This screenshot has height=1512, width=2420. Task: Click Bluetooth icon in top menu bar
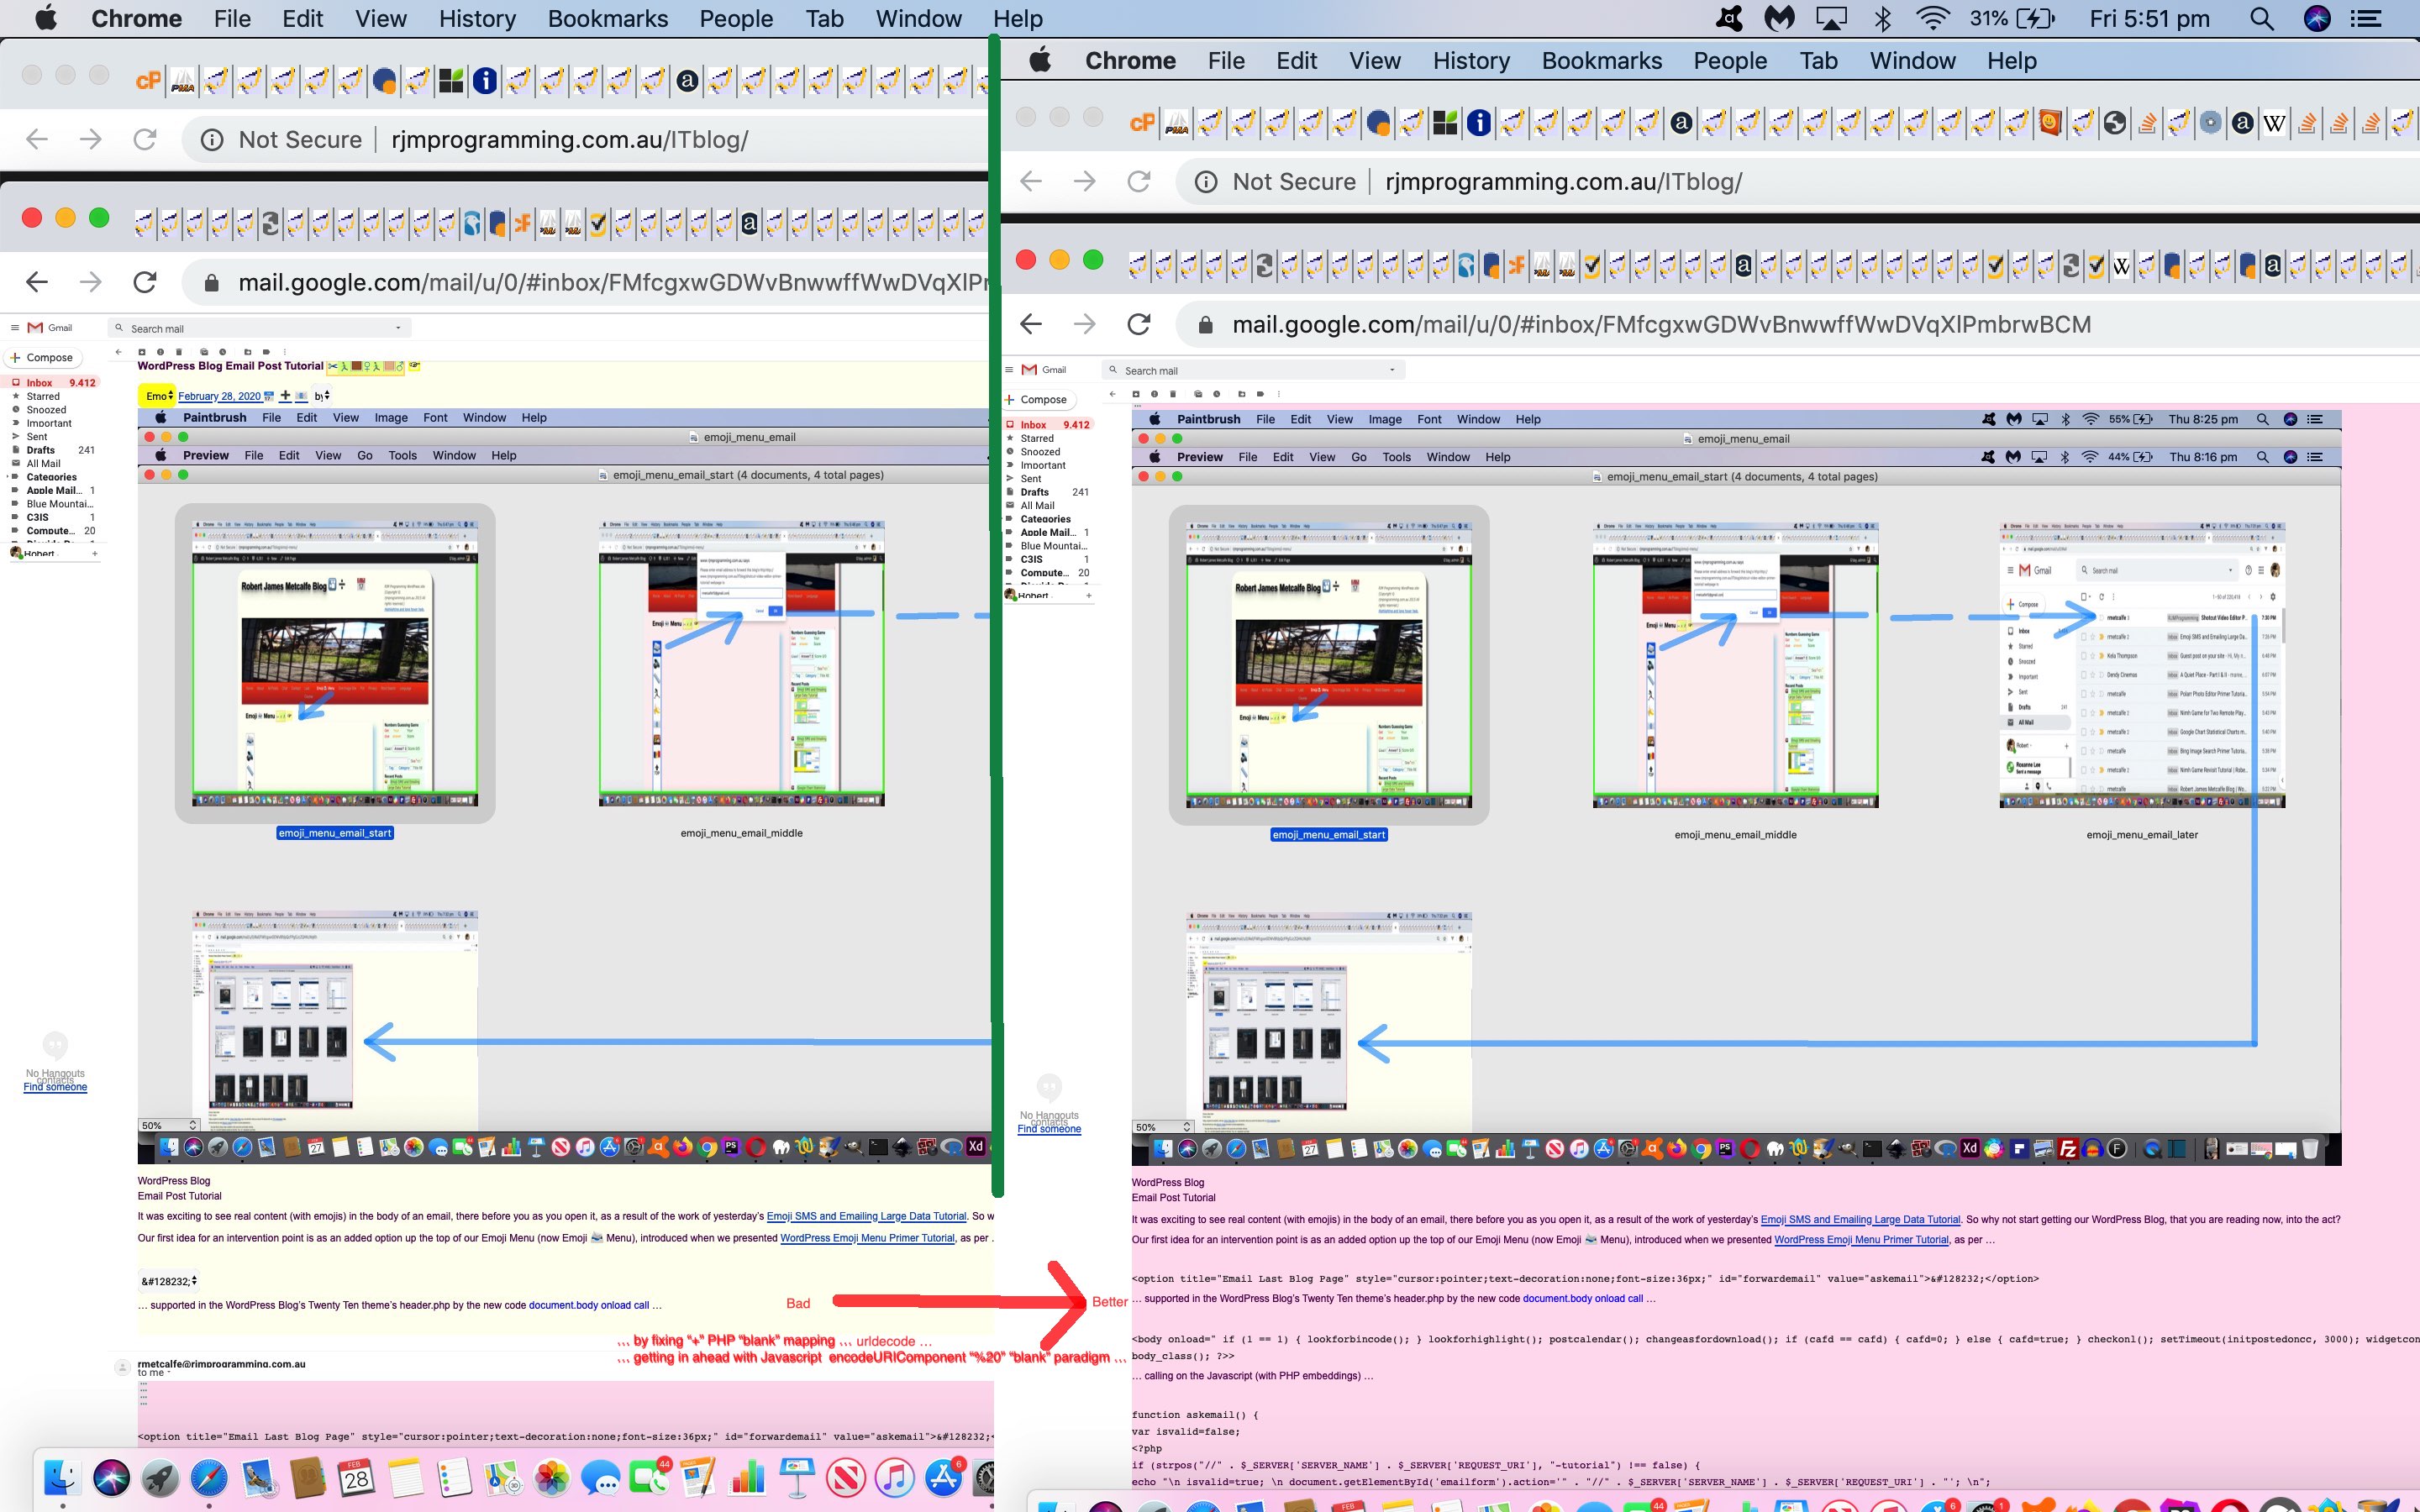click(1882, 19)
